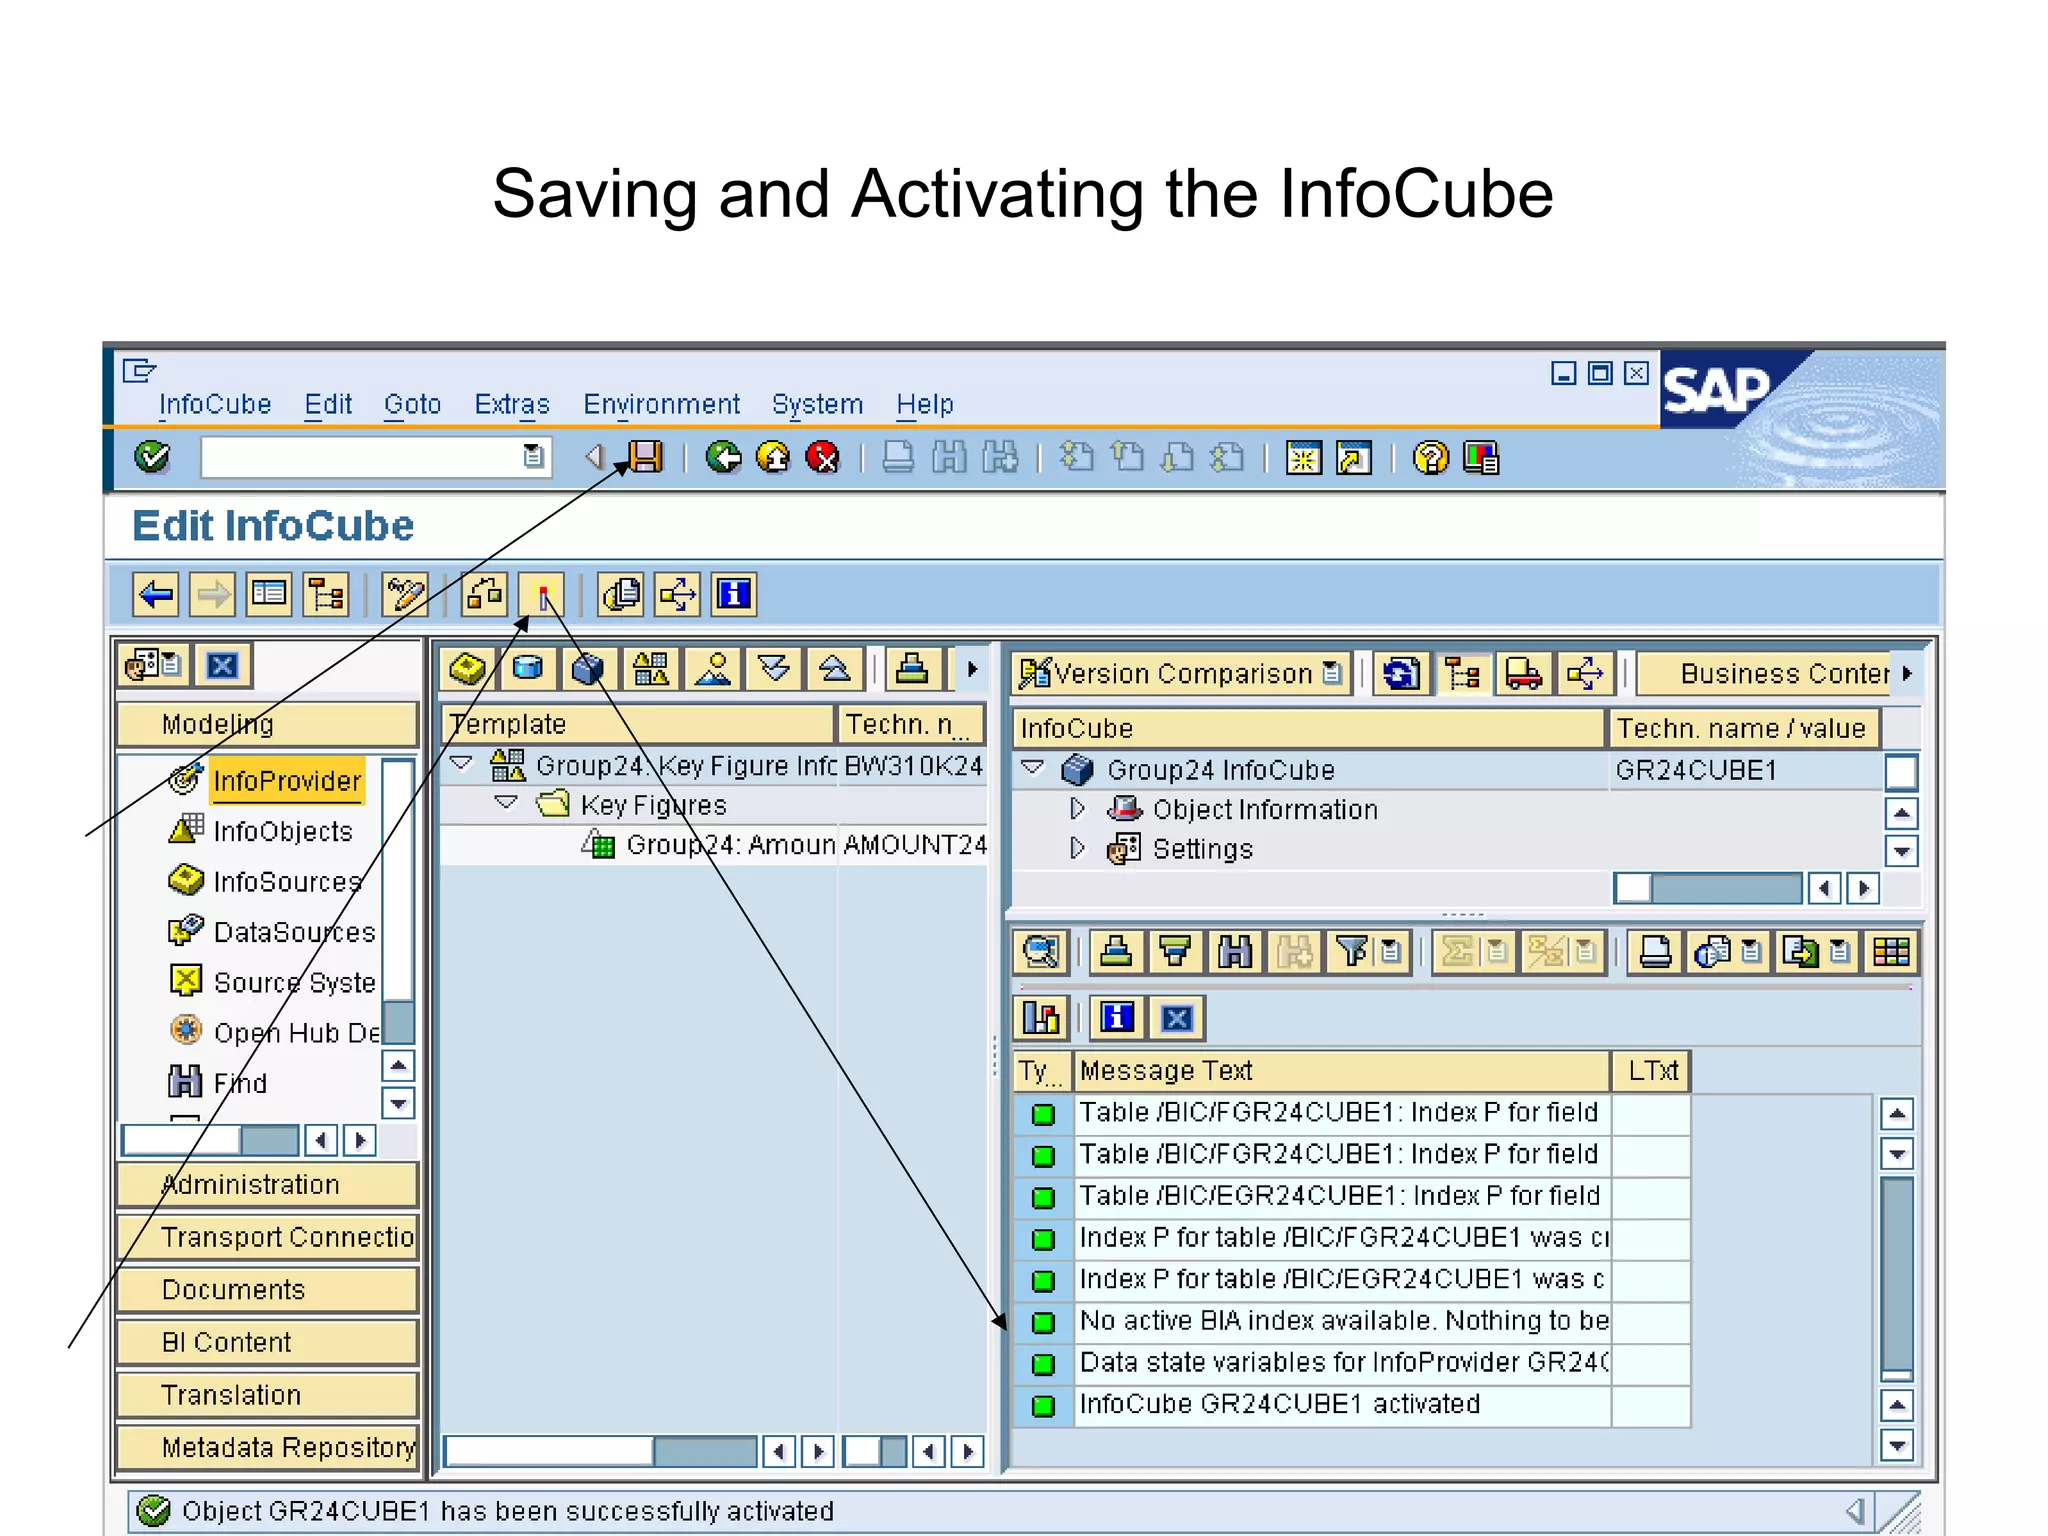Click the Metadata Repository button
The height and width of the screenshot is (1536, 2048).
[267, 1447]
